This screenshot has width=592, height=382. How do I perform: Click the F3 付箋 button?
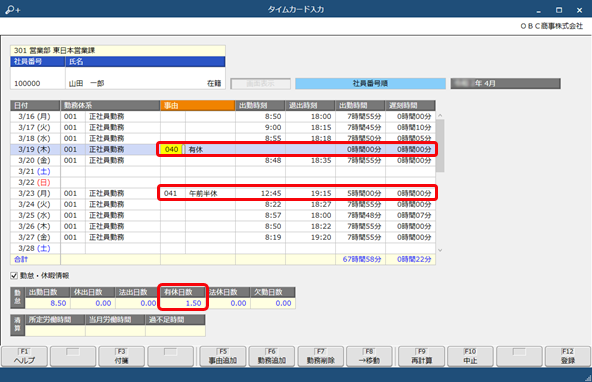coord(122,356)
